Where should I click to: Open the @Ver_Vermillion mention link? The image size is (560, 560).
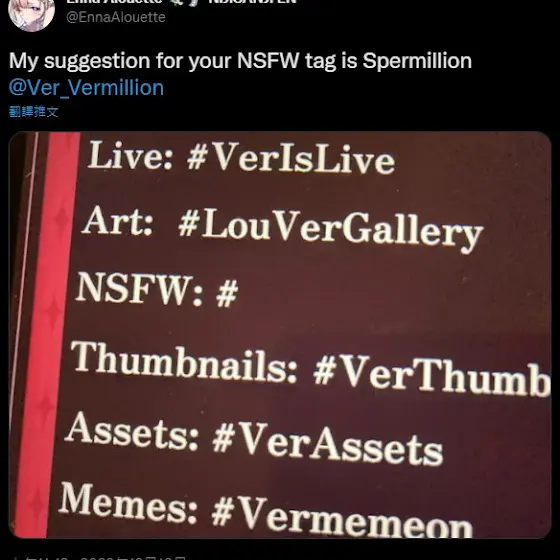coord(86,88)
